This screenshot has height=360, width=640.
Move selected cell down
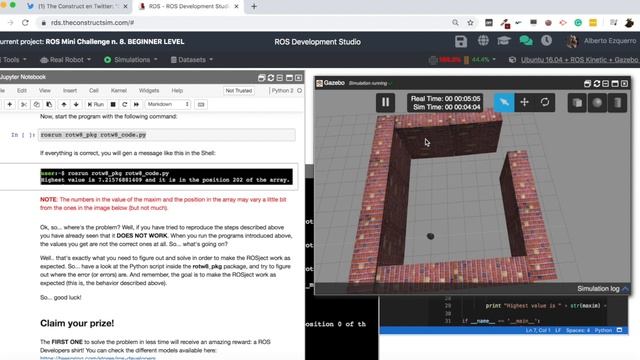coord(76,104)
